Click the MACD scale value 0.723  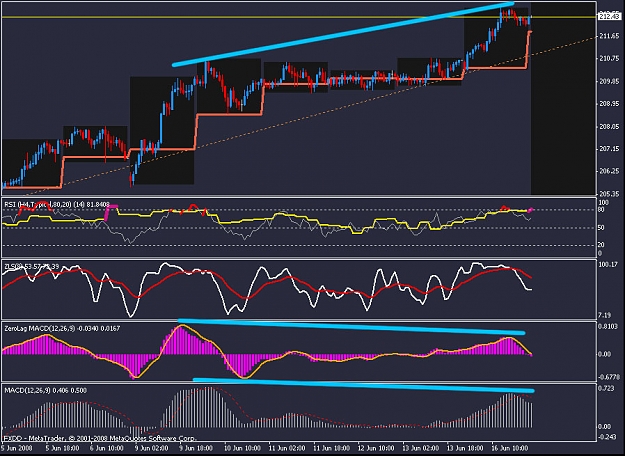(605, 388)
